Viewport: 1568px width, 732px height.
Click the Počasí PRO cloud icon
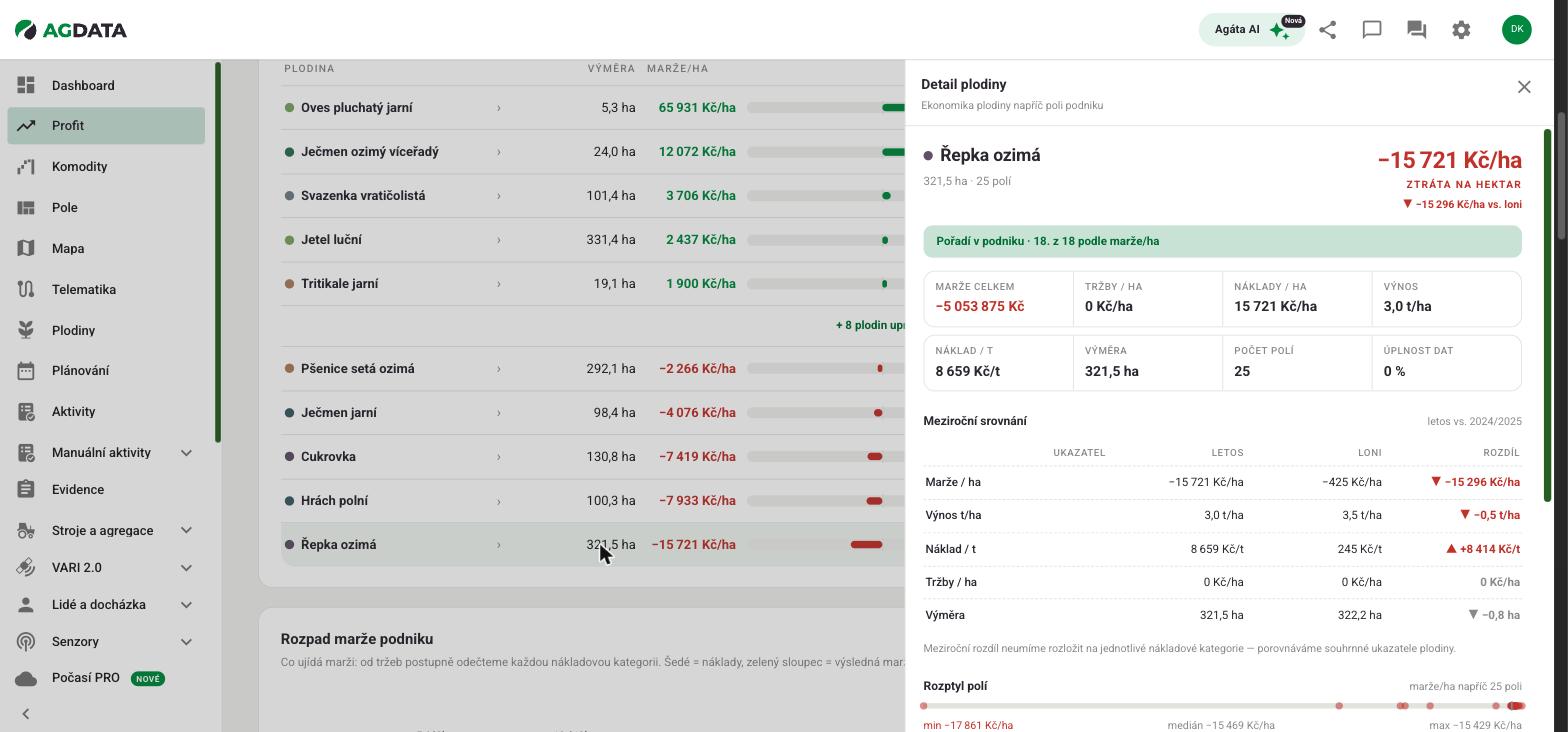tap(27, 678)
